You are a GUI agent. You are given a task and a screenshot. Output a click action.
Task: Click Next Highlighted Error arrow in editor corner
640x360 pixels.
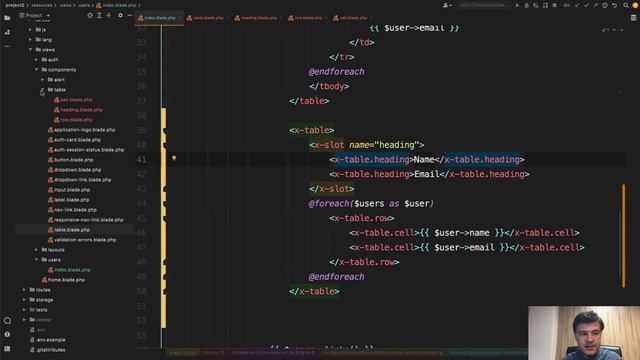pos(621,30)
